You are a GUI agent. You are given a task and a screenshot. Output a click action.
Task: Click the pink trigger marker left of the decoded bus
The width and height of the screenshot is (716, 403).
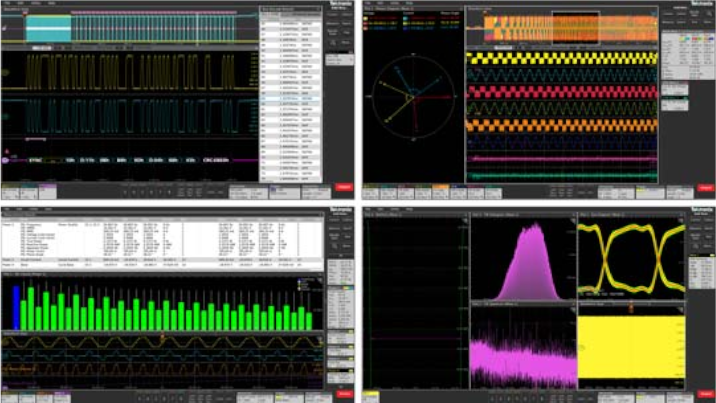(6, 159)
